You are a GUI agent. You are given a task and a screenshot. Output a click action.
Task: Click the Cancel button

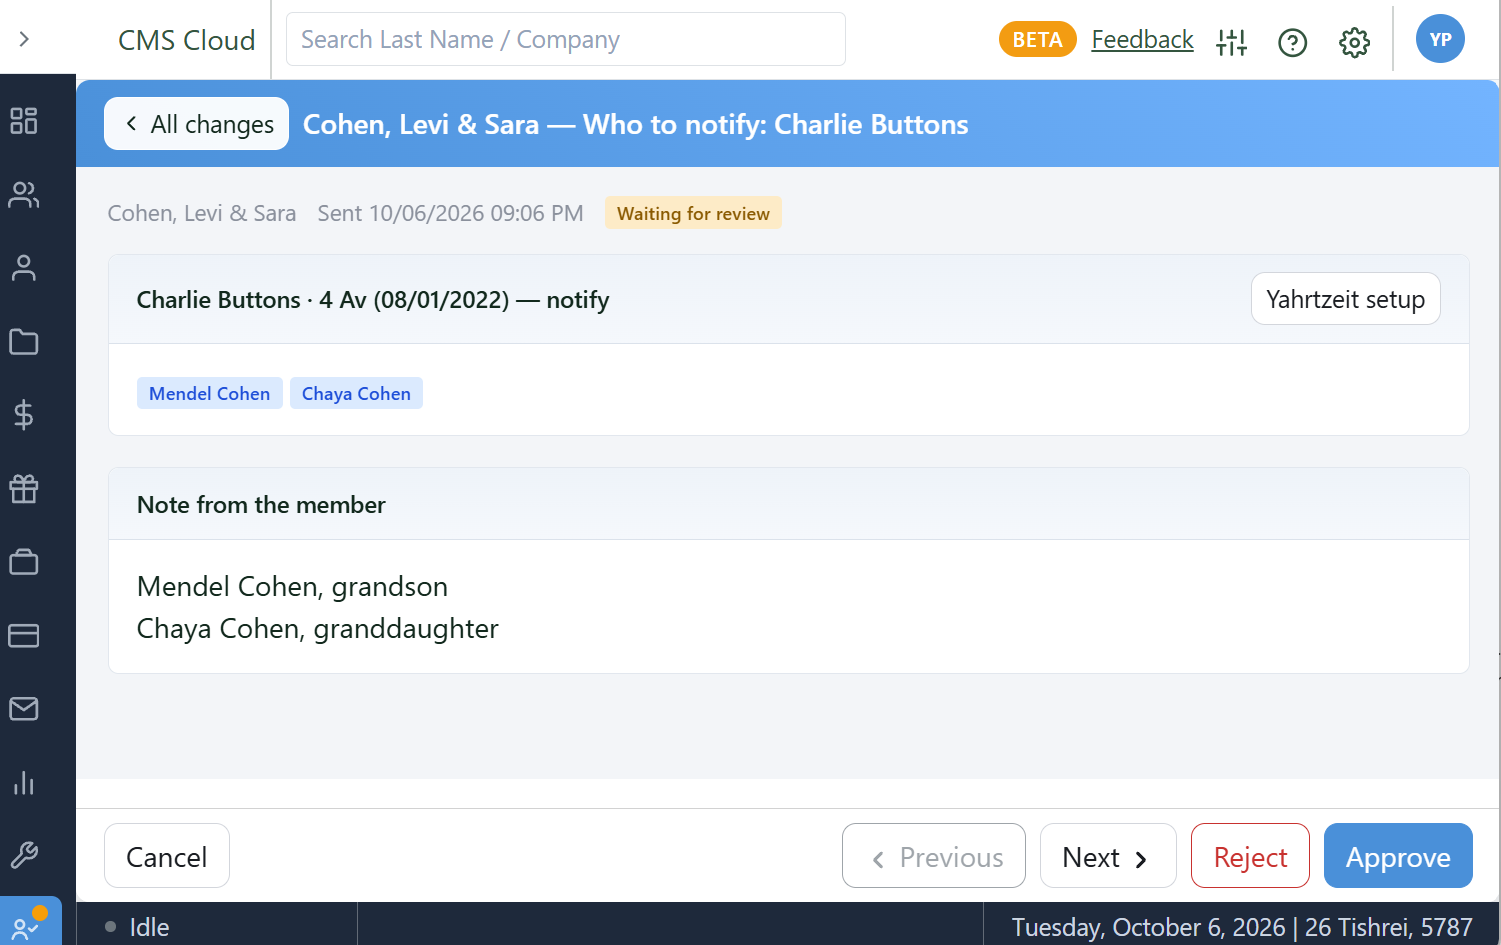click(x=167, y=856)
